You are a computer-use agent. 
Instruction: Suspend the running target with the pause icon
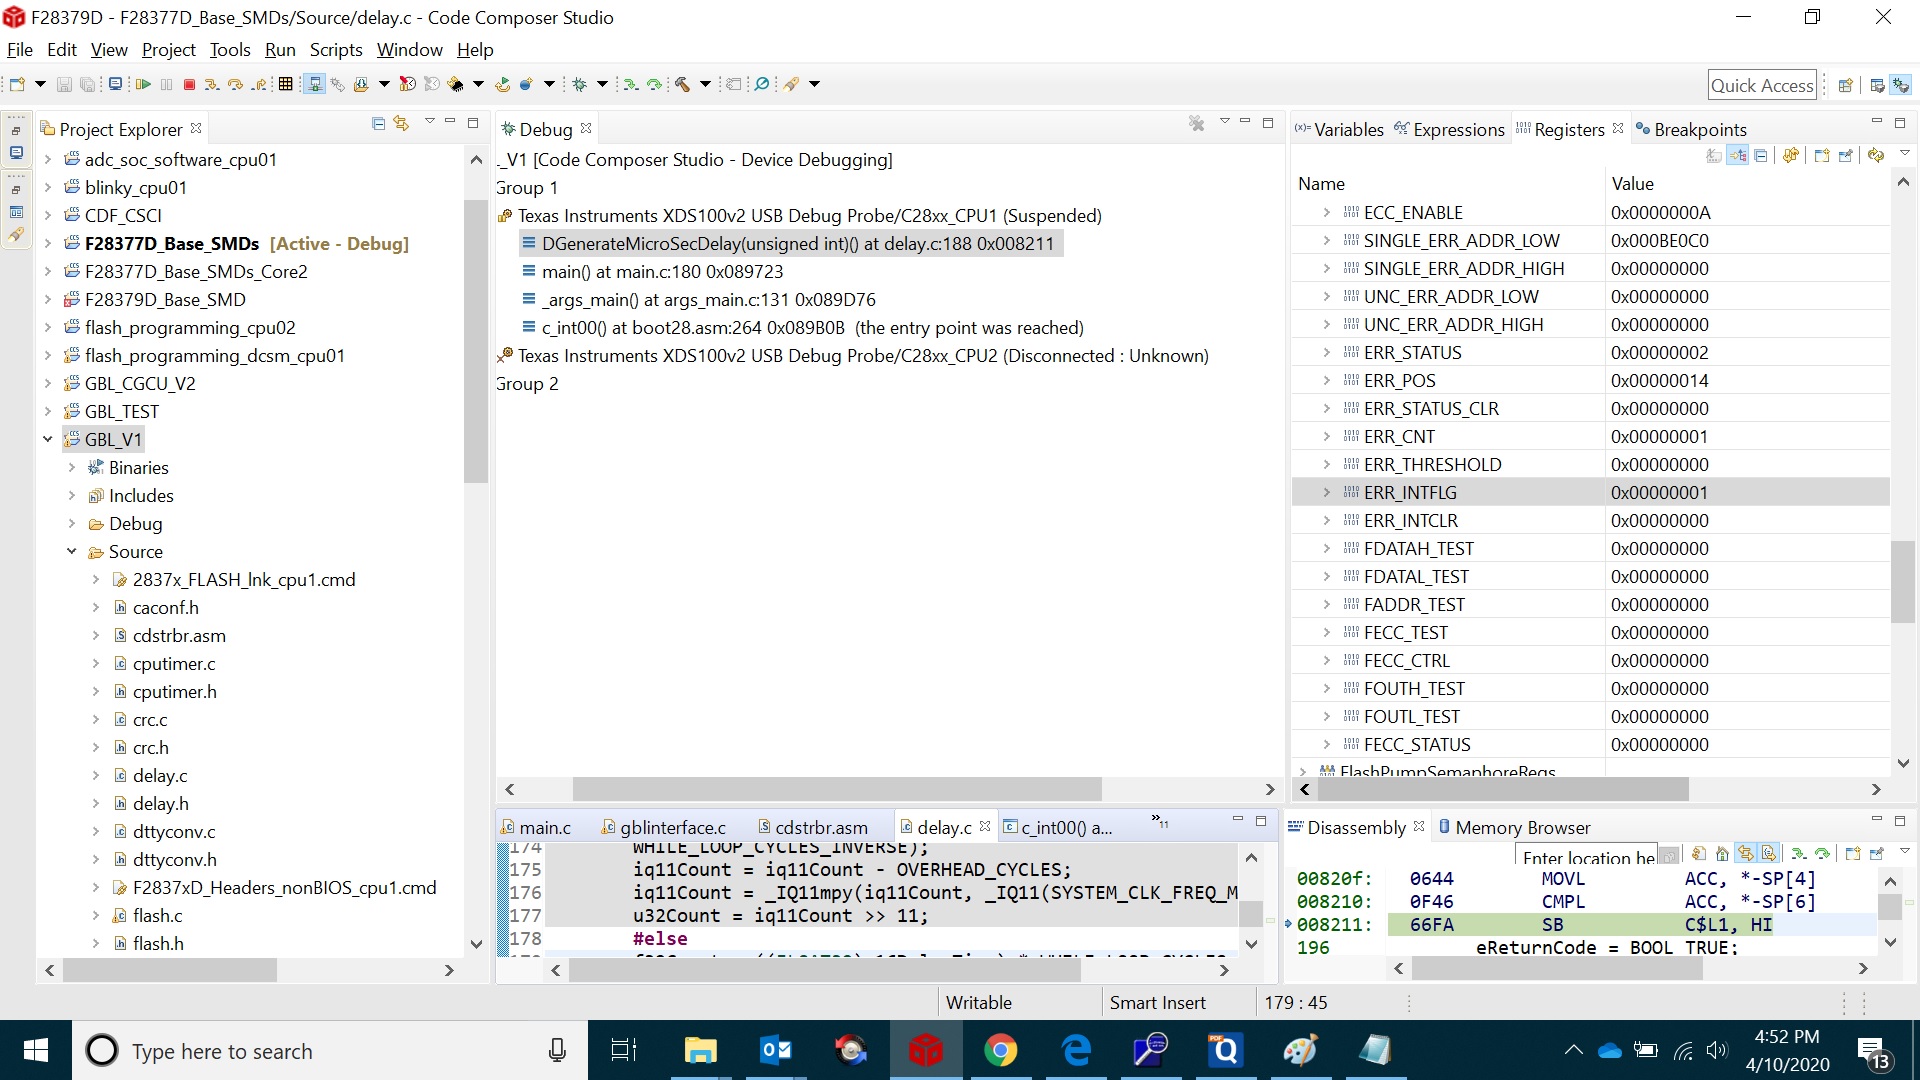(166, 84)
